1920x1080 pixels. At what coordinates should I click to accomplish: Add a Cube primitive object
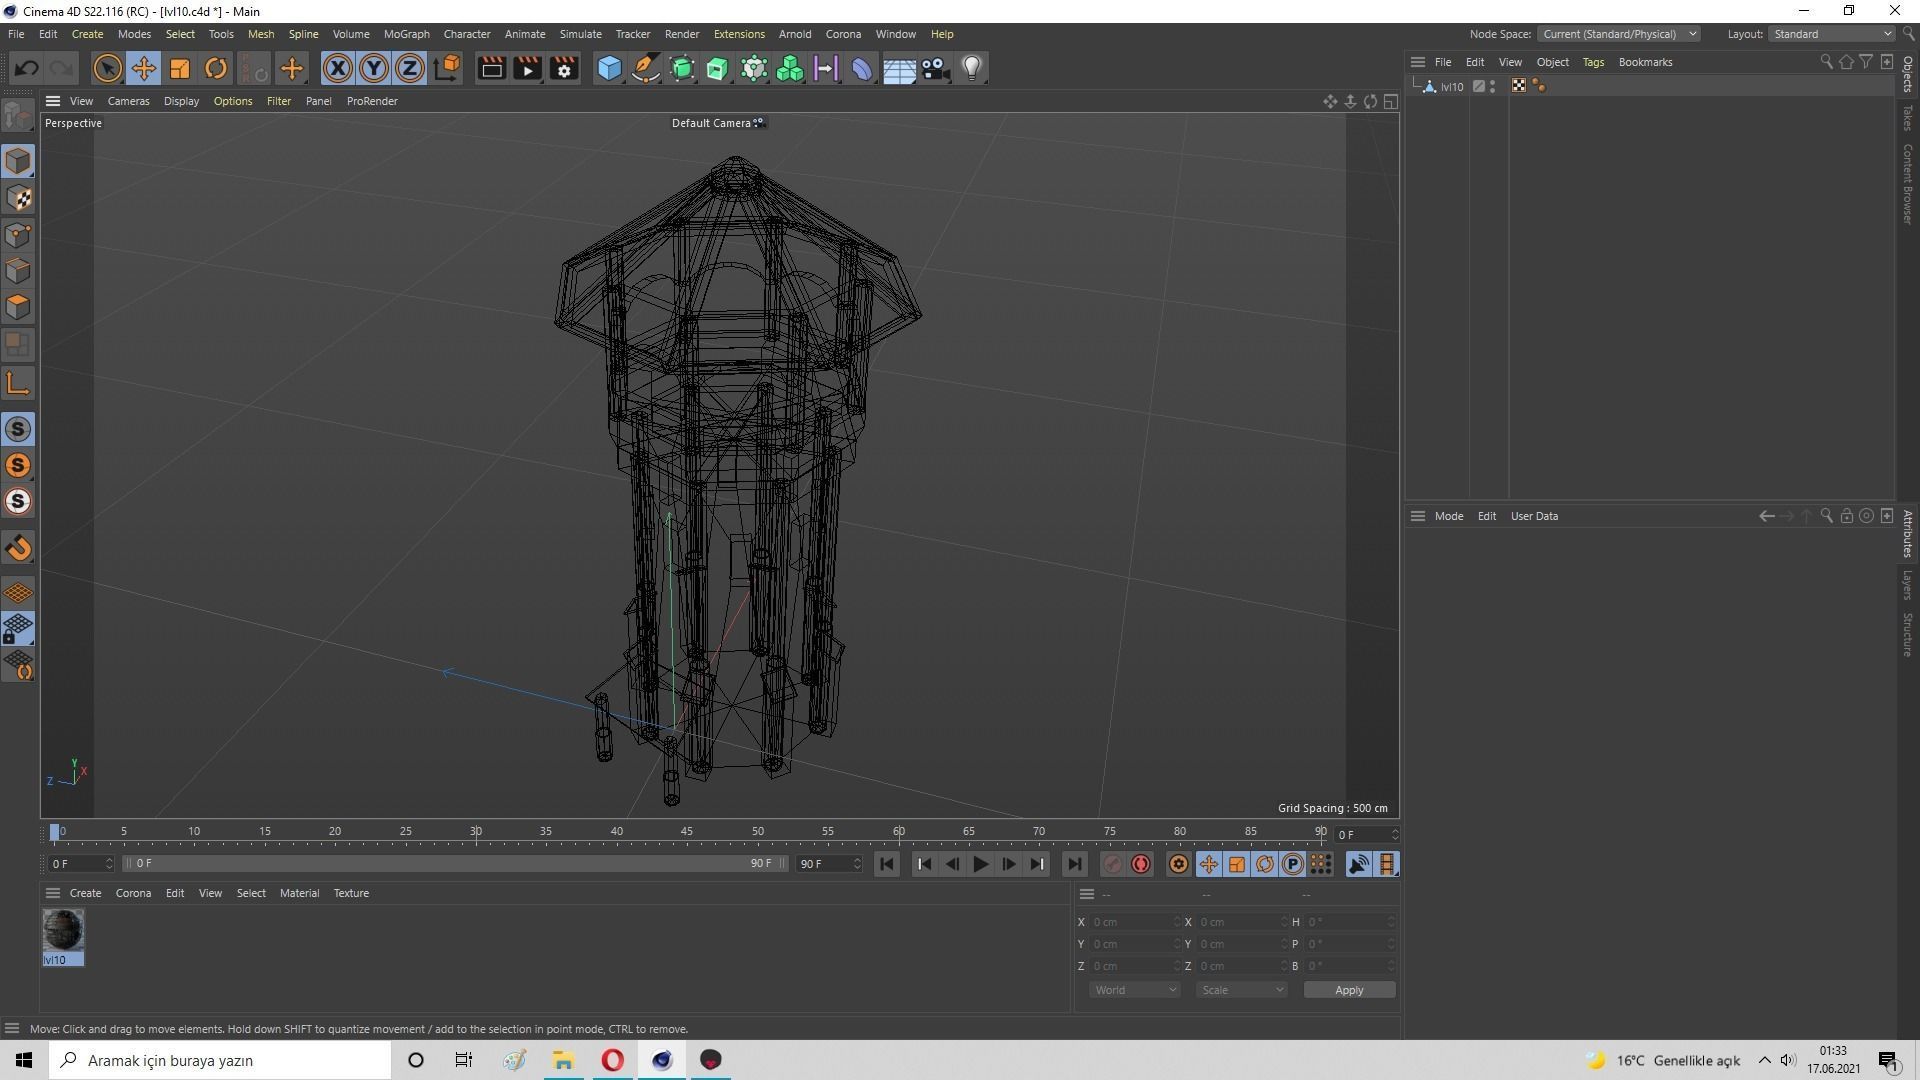point(609,68)
